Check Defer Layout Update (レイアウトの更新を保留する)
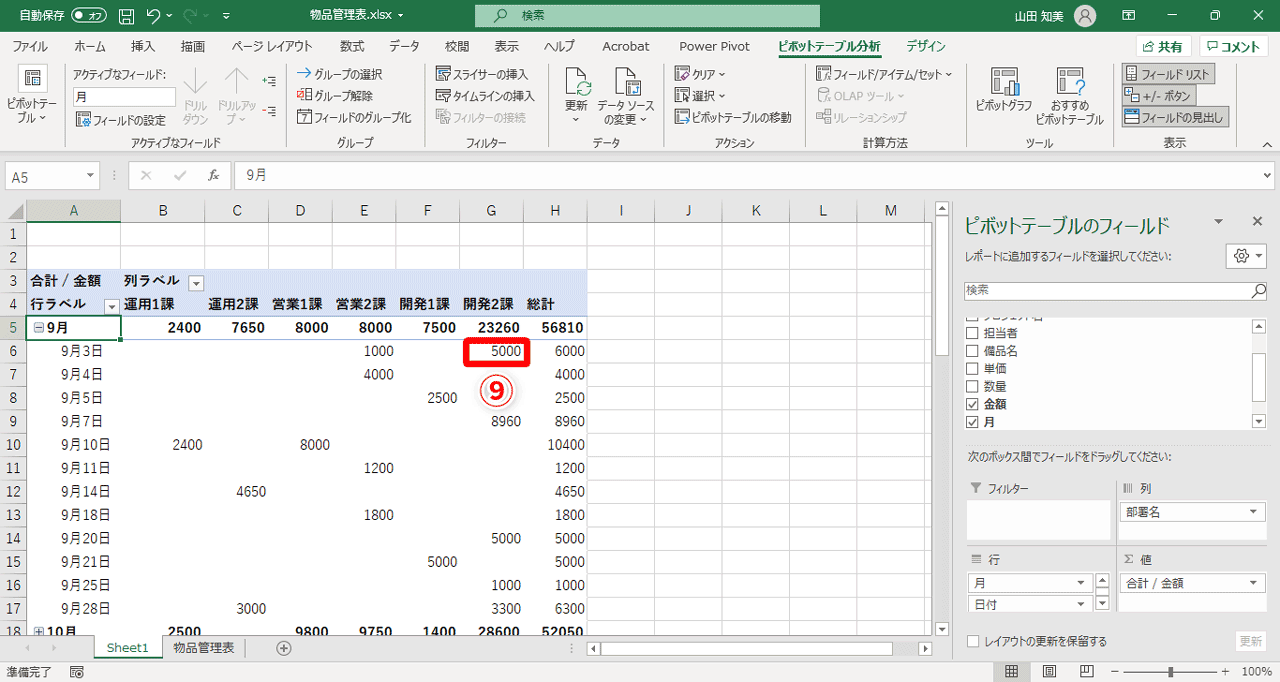1280x682 pixels. pos(973,641)
